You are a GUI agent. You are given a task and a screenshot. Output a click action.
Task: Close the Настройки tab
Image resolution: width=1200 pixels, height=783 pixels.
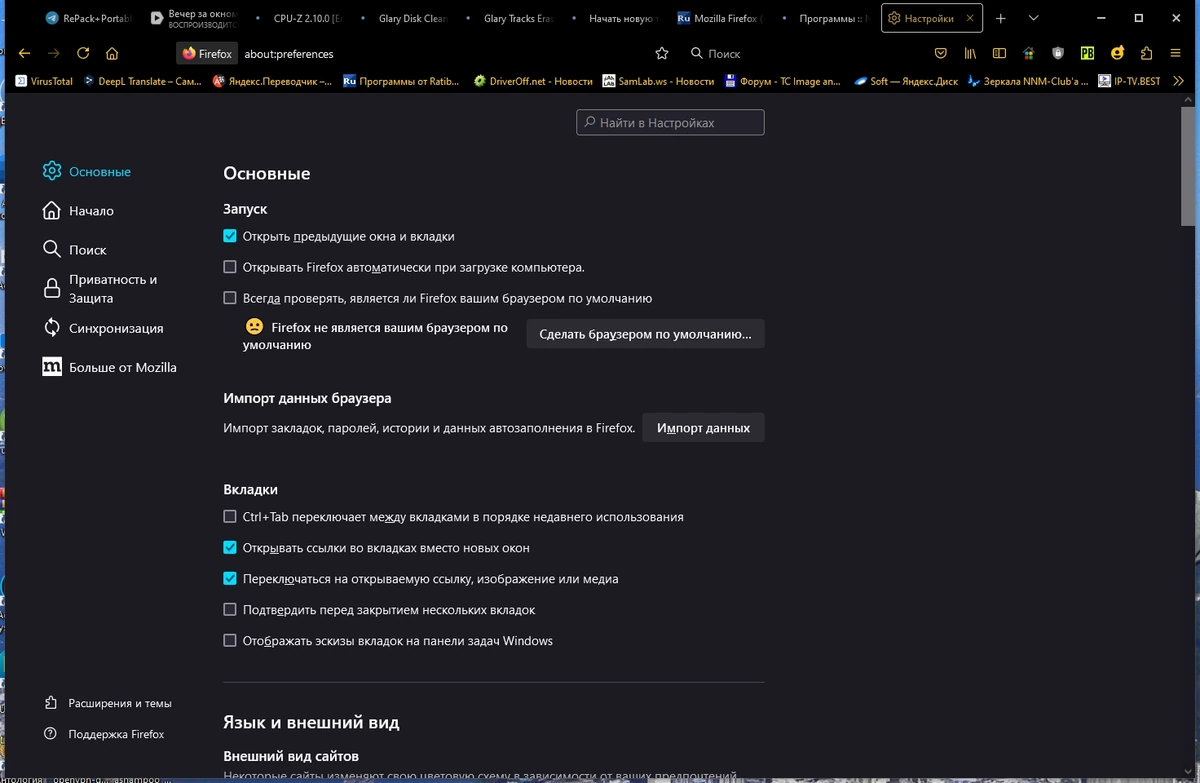pos(968,18)
